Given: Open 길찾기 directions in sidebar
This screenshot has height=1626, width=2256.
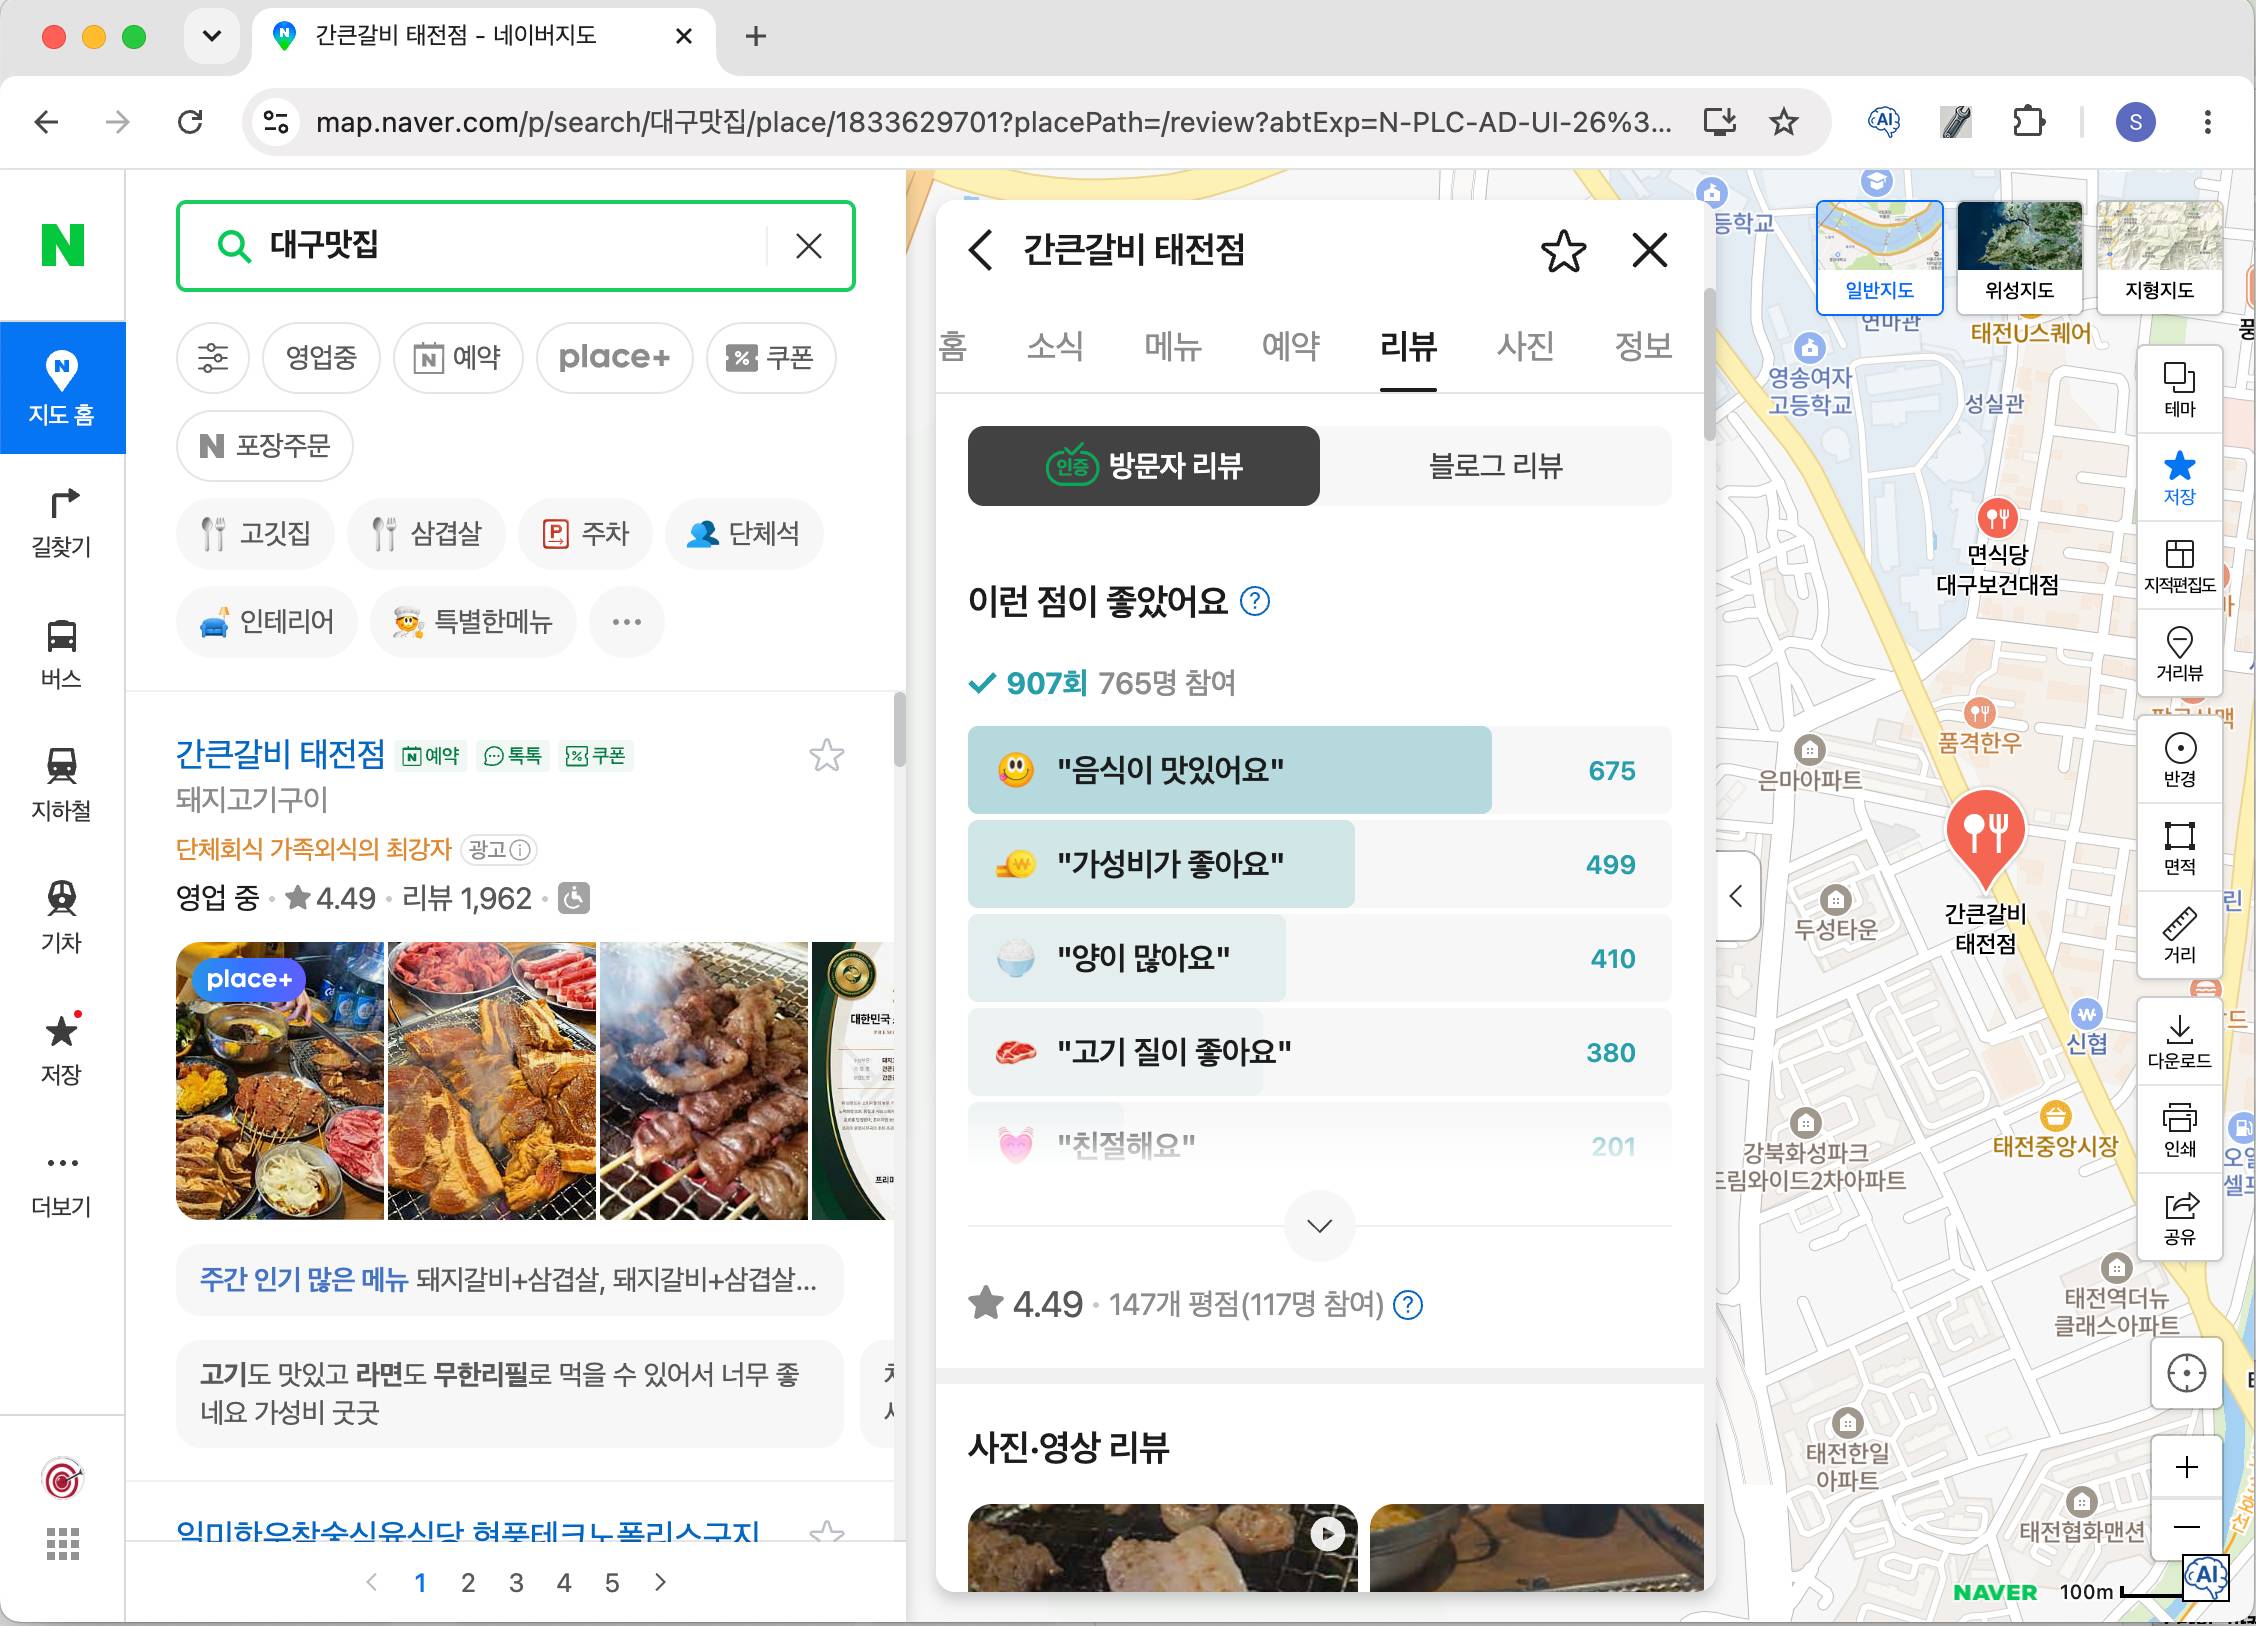Looking at the screenshot, I should [x=62, y=523].
